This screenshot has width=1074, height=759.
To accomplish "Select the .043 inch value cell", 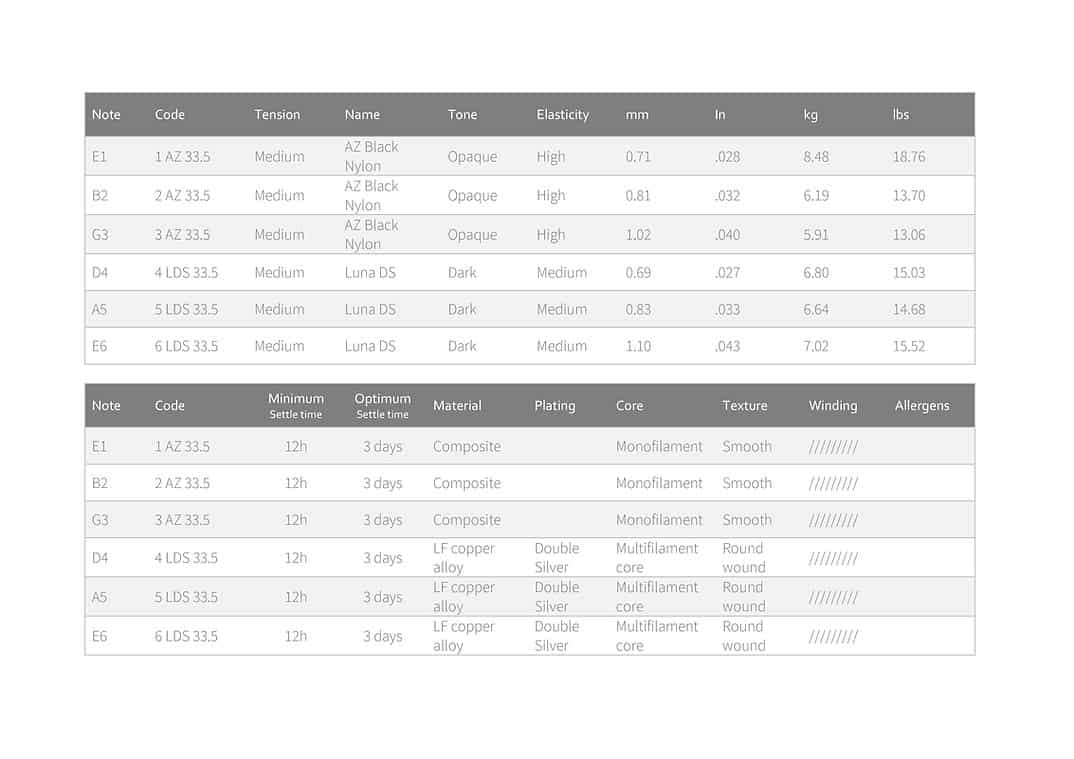I will coord(727,346).
